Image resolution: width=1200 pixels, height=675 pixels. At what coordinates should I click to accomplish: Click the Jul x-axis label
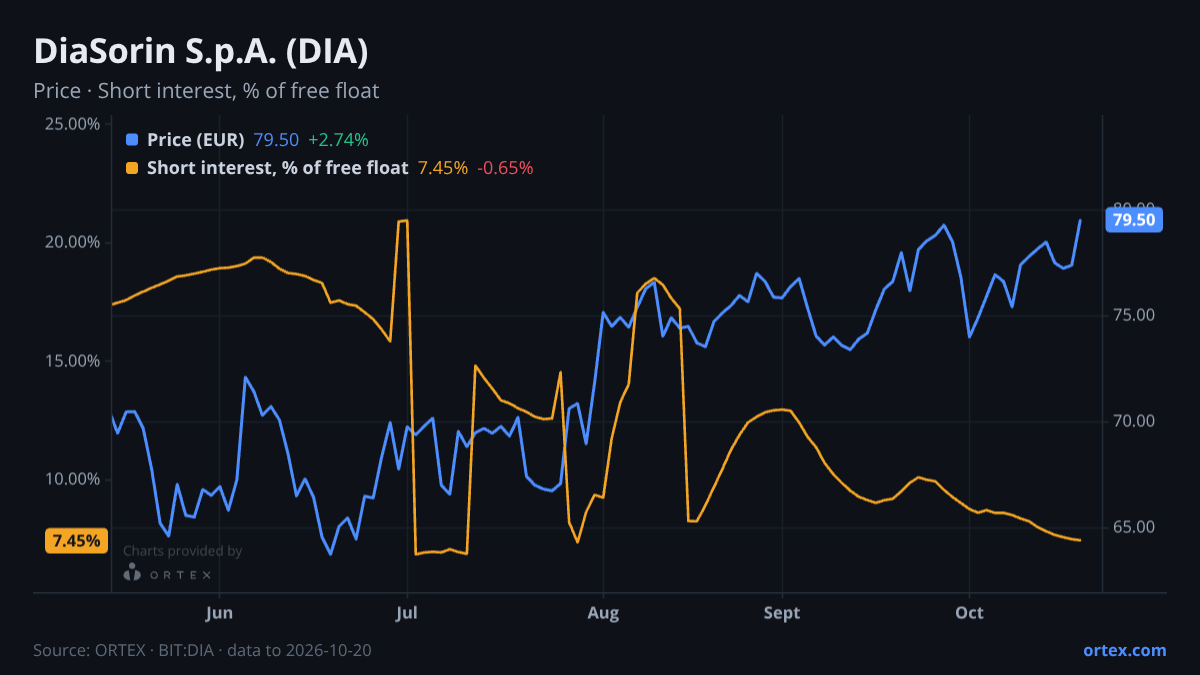[x=407, y=613]
